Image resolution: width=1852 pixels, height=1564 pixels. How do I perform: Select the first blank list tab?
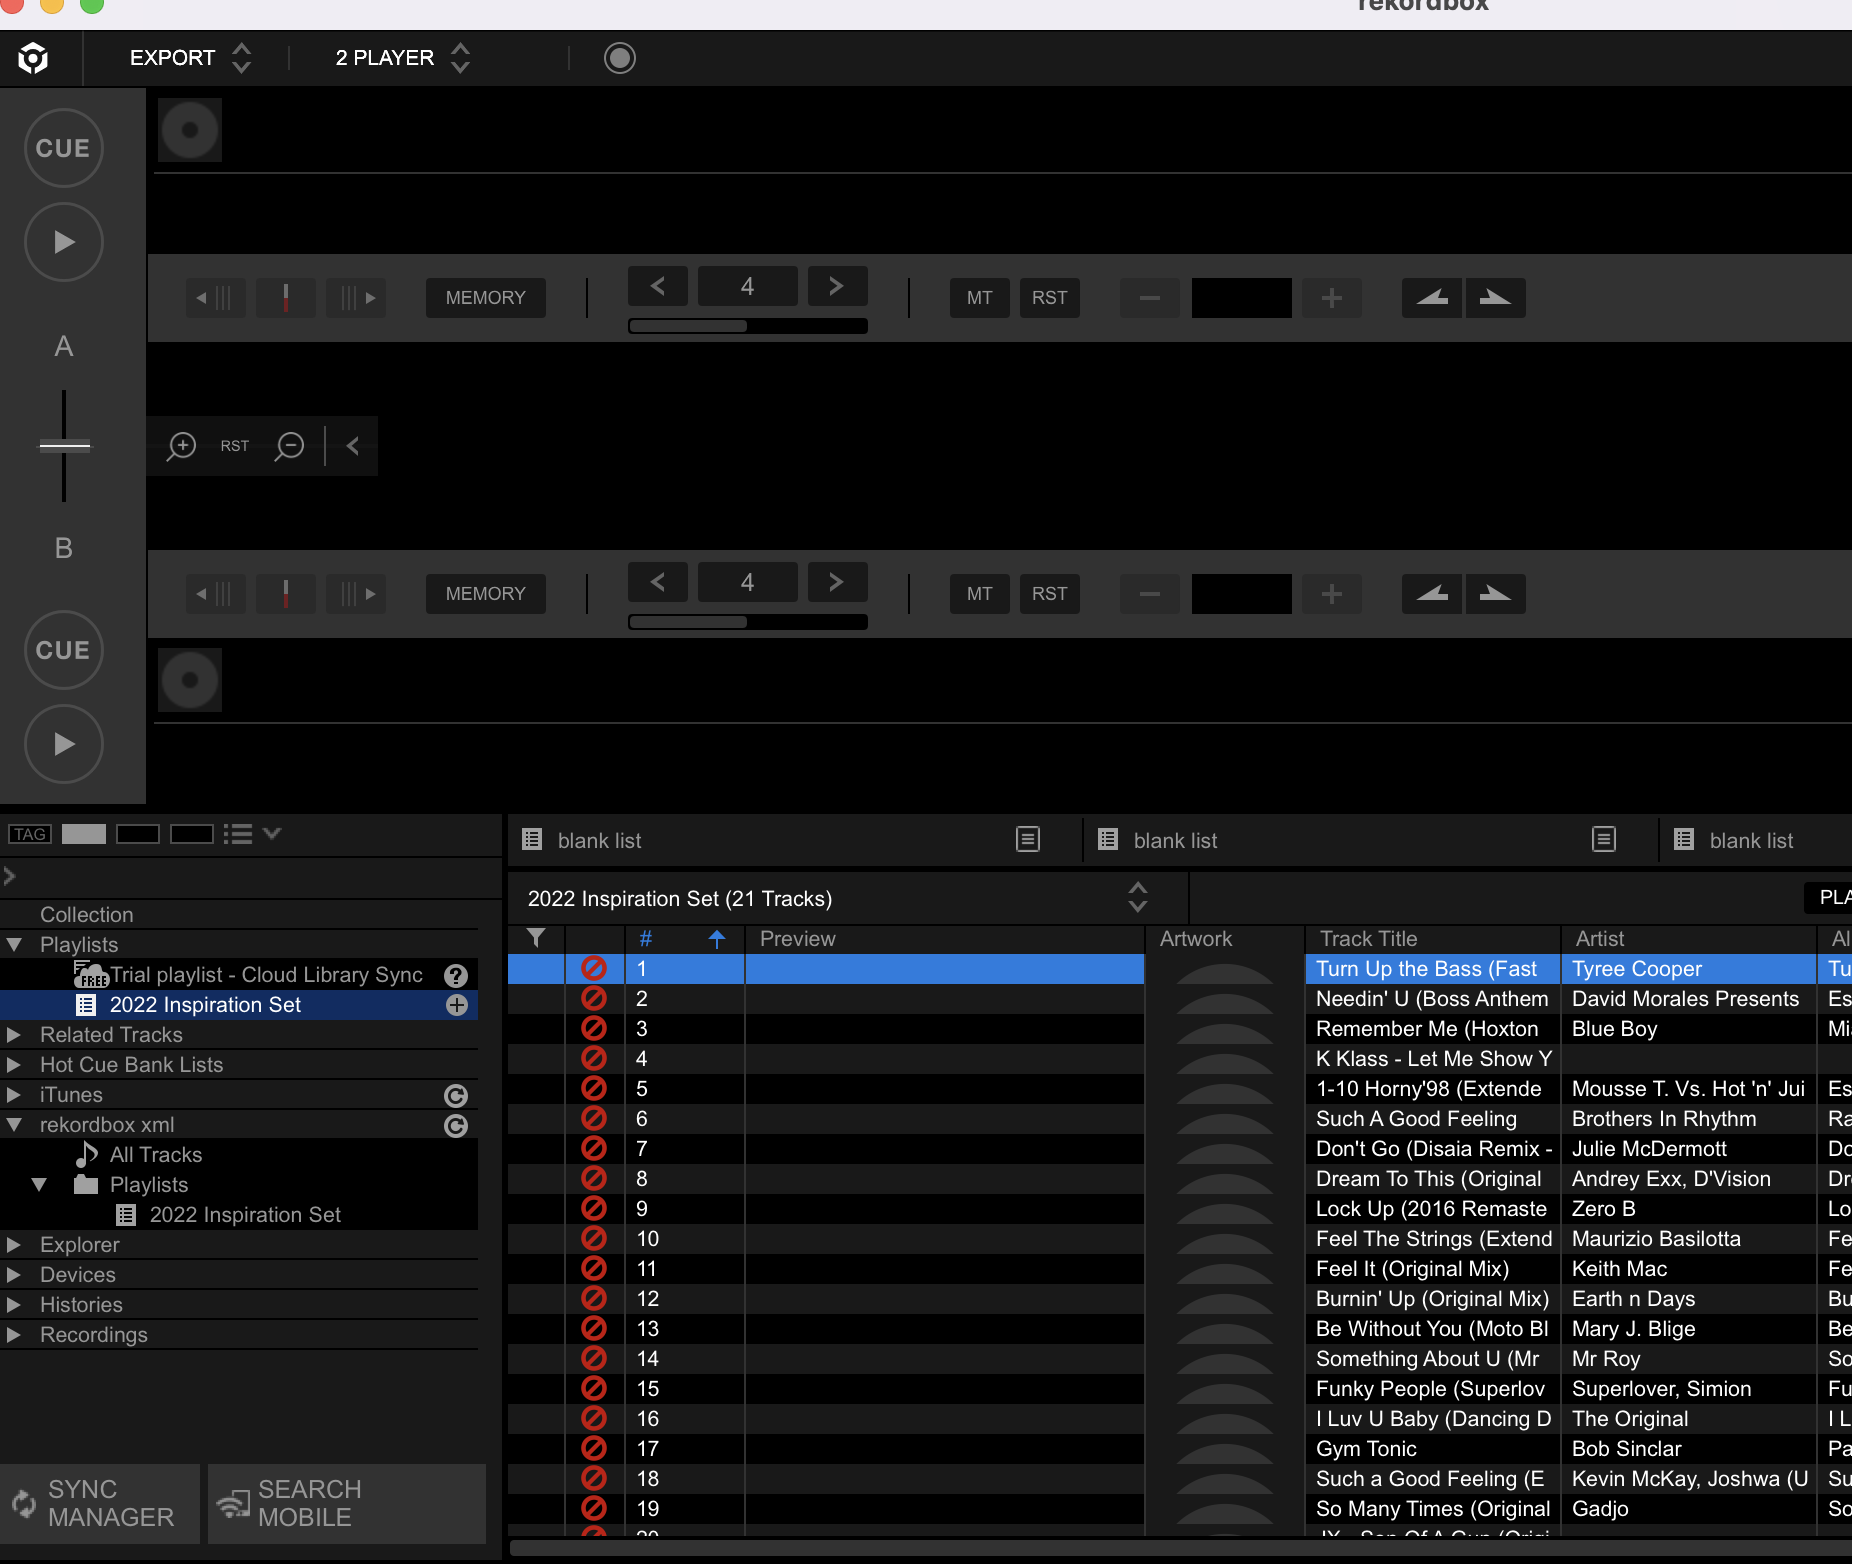pos(600,841)
